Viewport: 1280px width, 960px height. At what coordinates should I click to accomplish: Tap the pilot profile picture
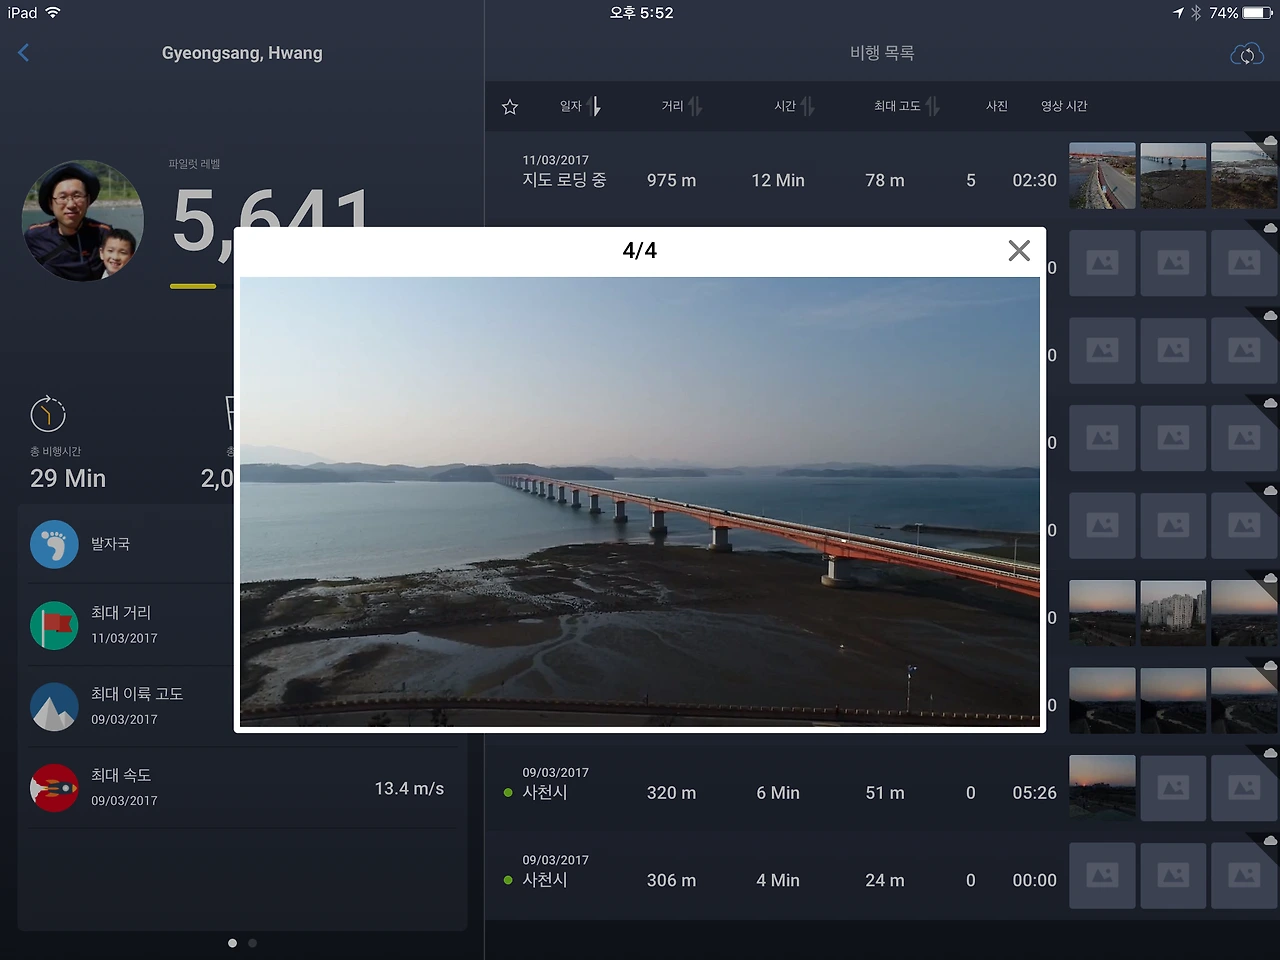[83, 221]
